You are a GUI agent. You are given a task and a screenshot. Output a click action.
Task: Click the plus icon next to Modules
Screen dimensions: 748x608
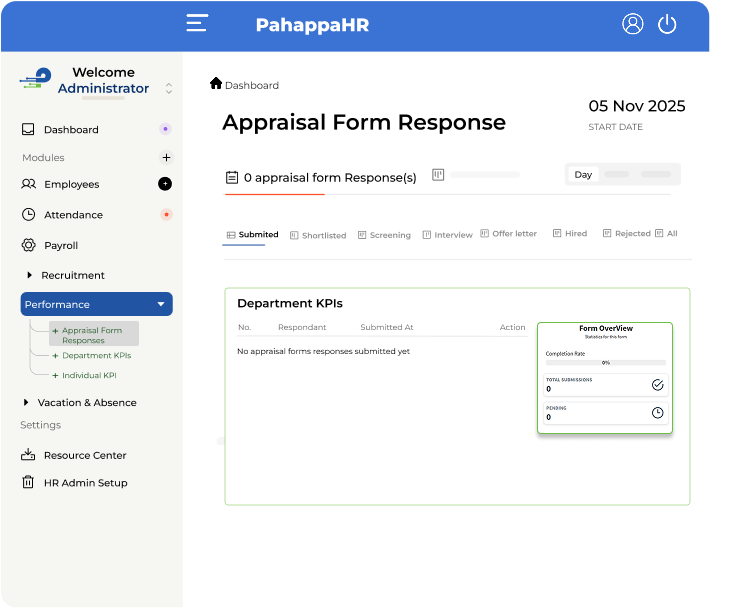click(166, 157)
